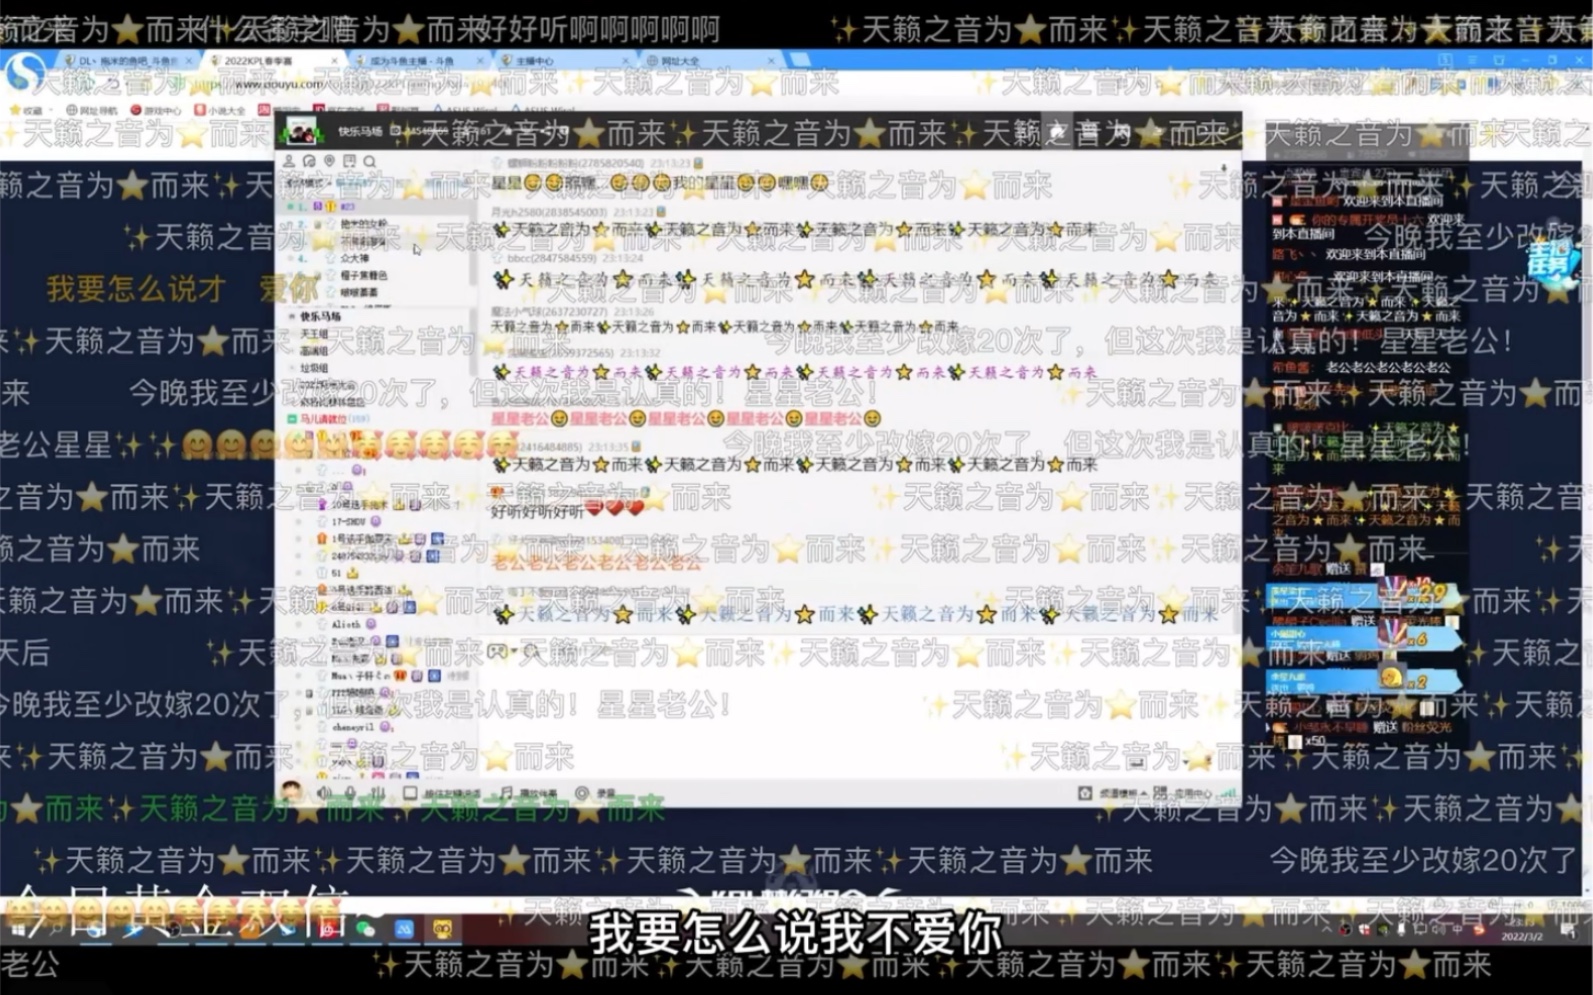Click the speaker volume icon at YY bottom
1593x995 pixels.
coord(324,793)
